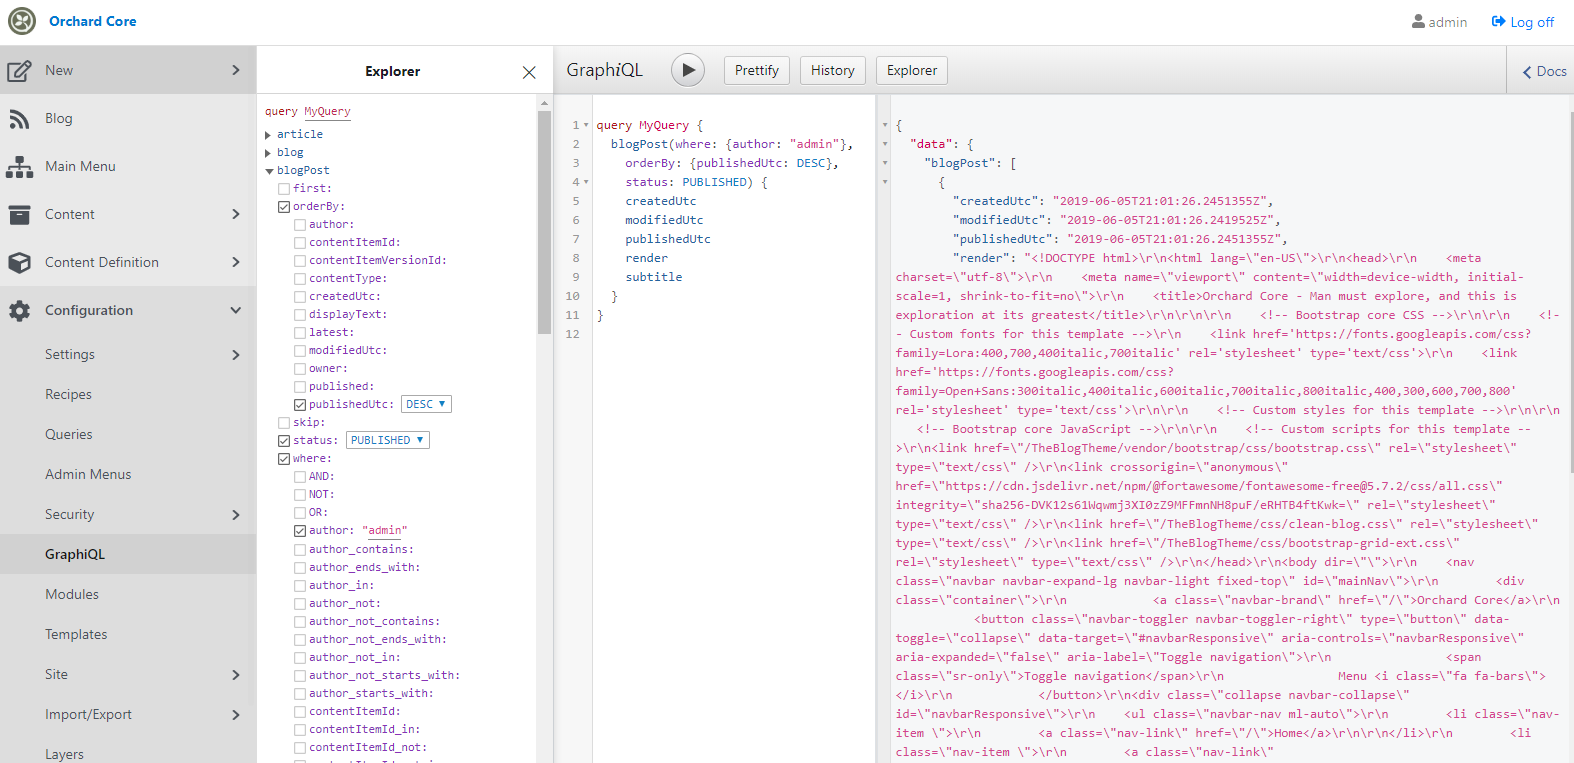The width and height of the screenshot is (1574, 763).
Task: Expand the Import/Export submenu chevron
Action: click(x=236, y=715)
